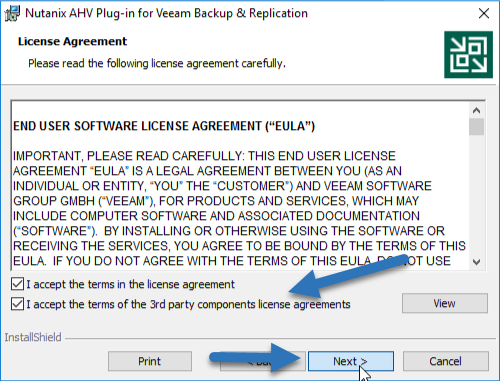Click 'Please read the following license' text
Screen dimensions: 500x381
click(157, 63)
